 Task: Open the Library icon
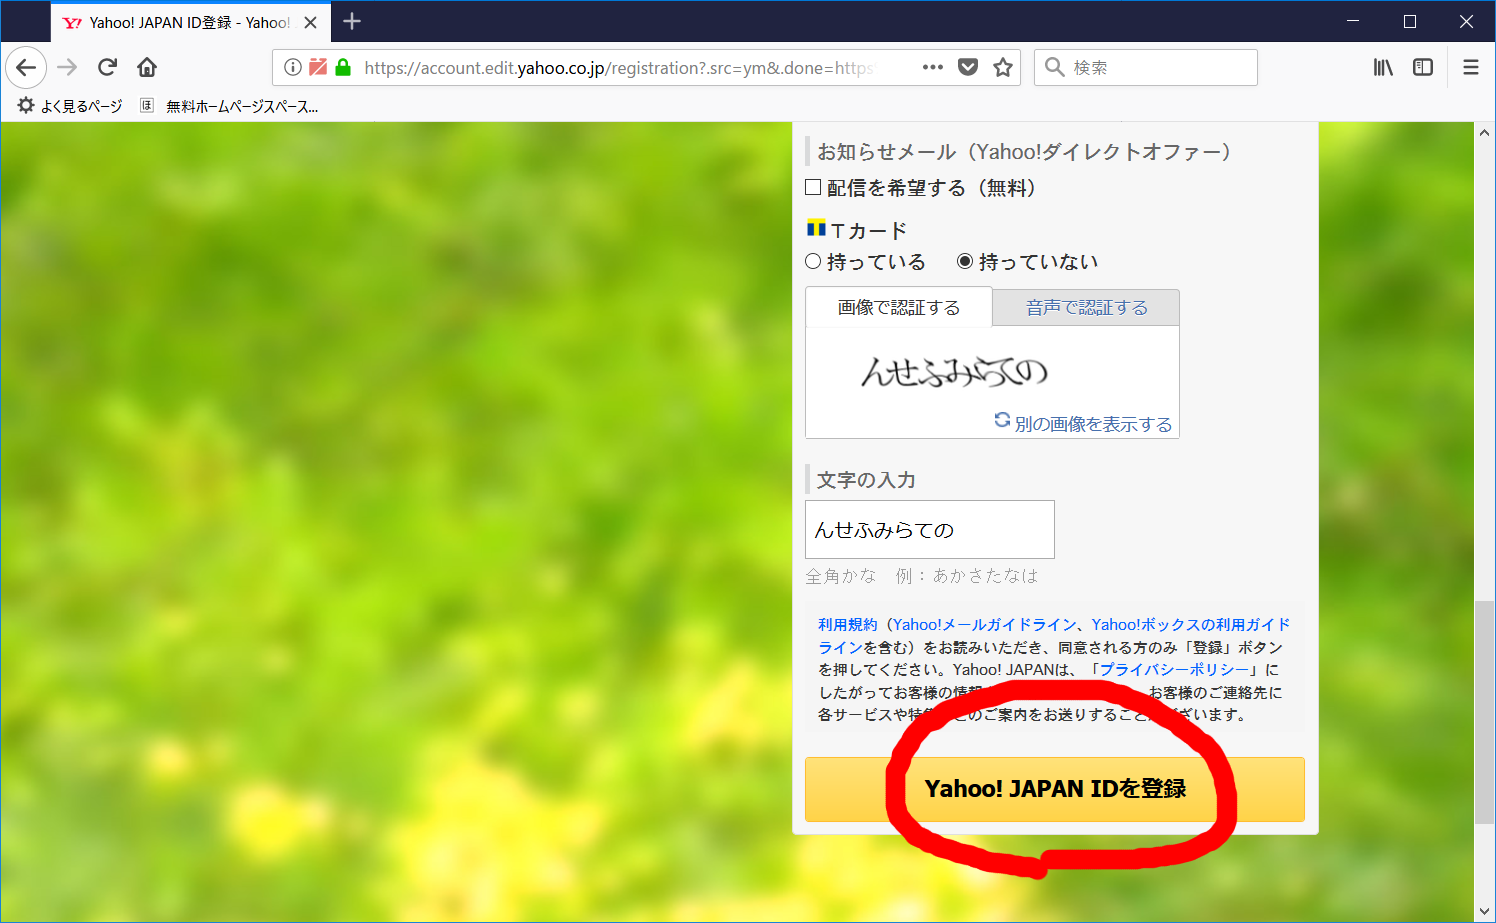coord(1383,67)
